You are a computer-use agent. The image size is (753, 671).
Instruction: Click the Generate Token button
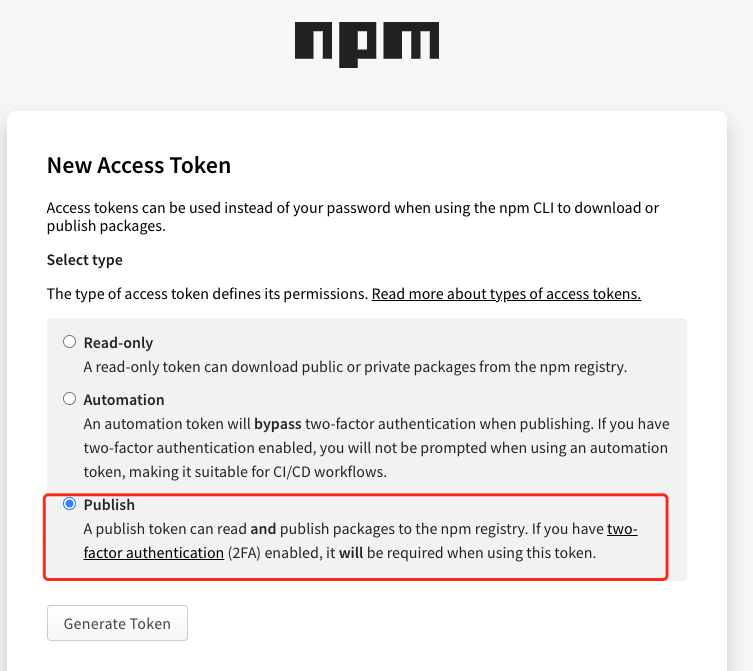(117, 623)
